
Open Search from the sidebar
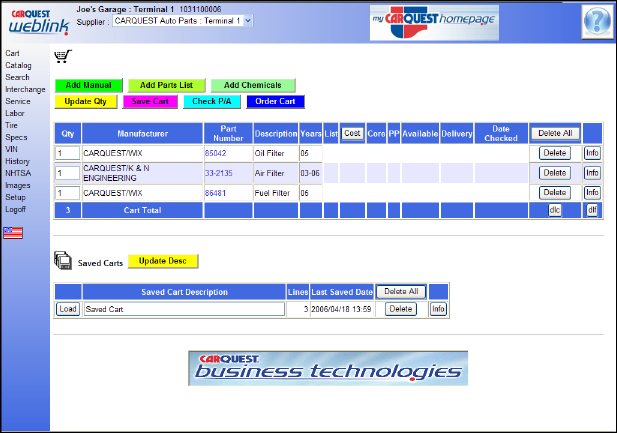[x=17, y=77]
